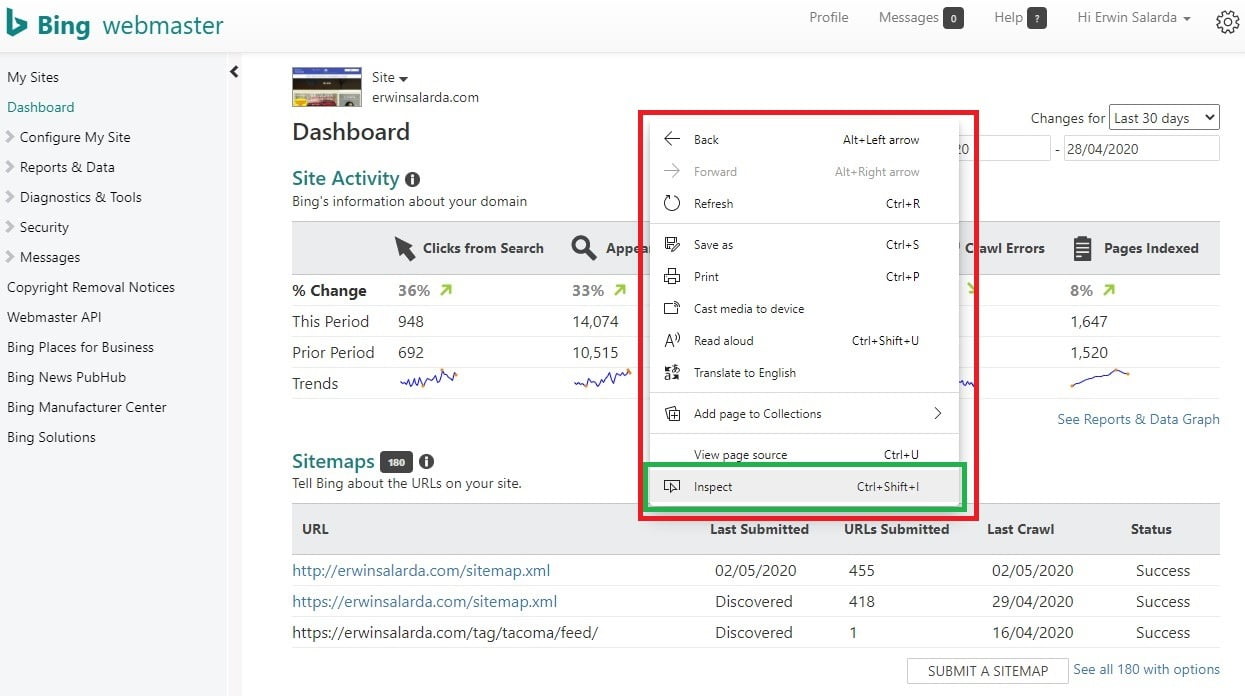Click the Bing logo icon
The height and width of the screenshot is (696, 1245).
coord(17,24)
